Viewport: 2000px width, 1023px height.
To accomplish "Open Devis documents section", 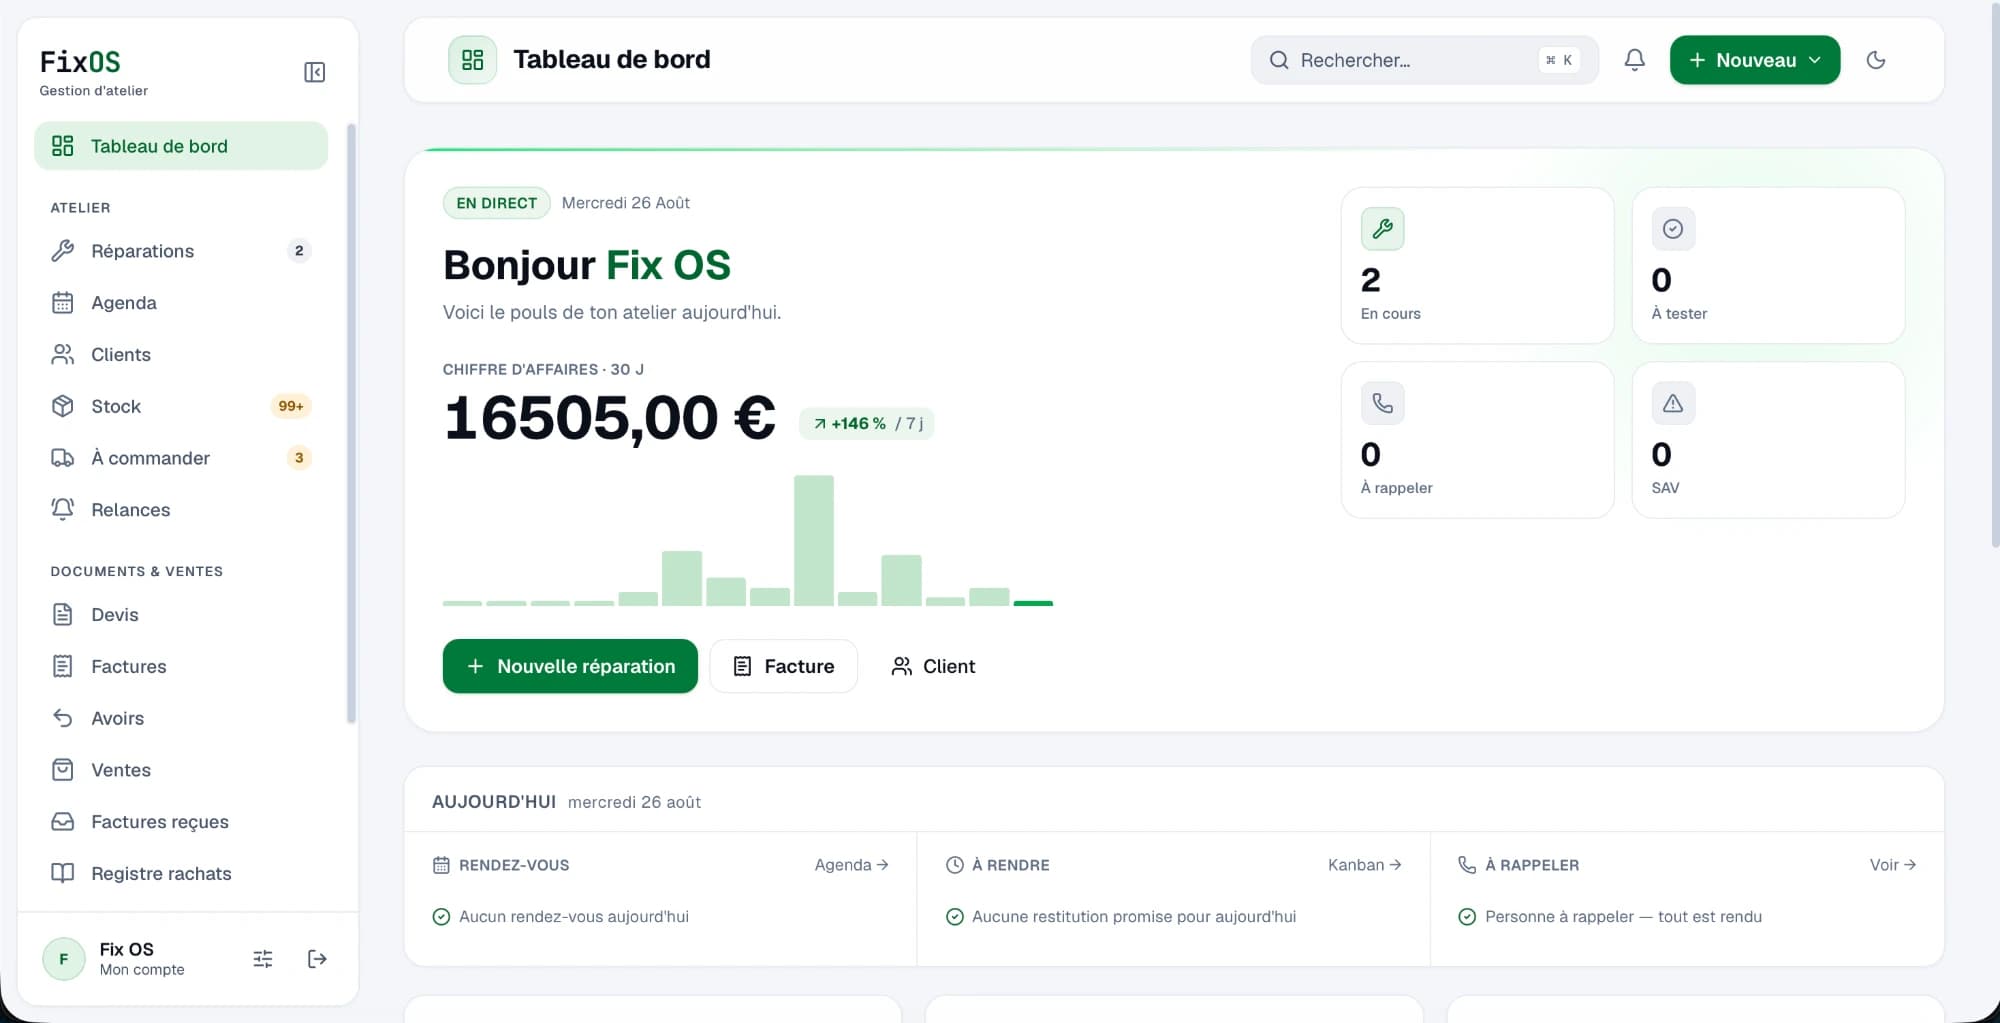I will (x=181, y=615).
